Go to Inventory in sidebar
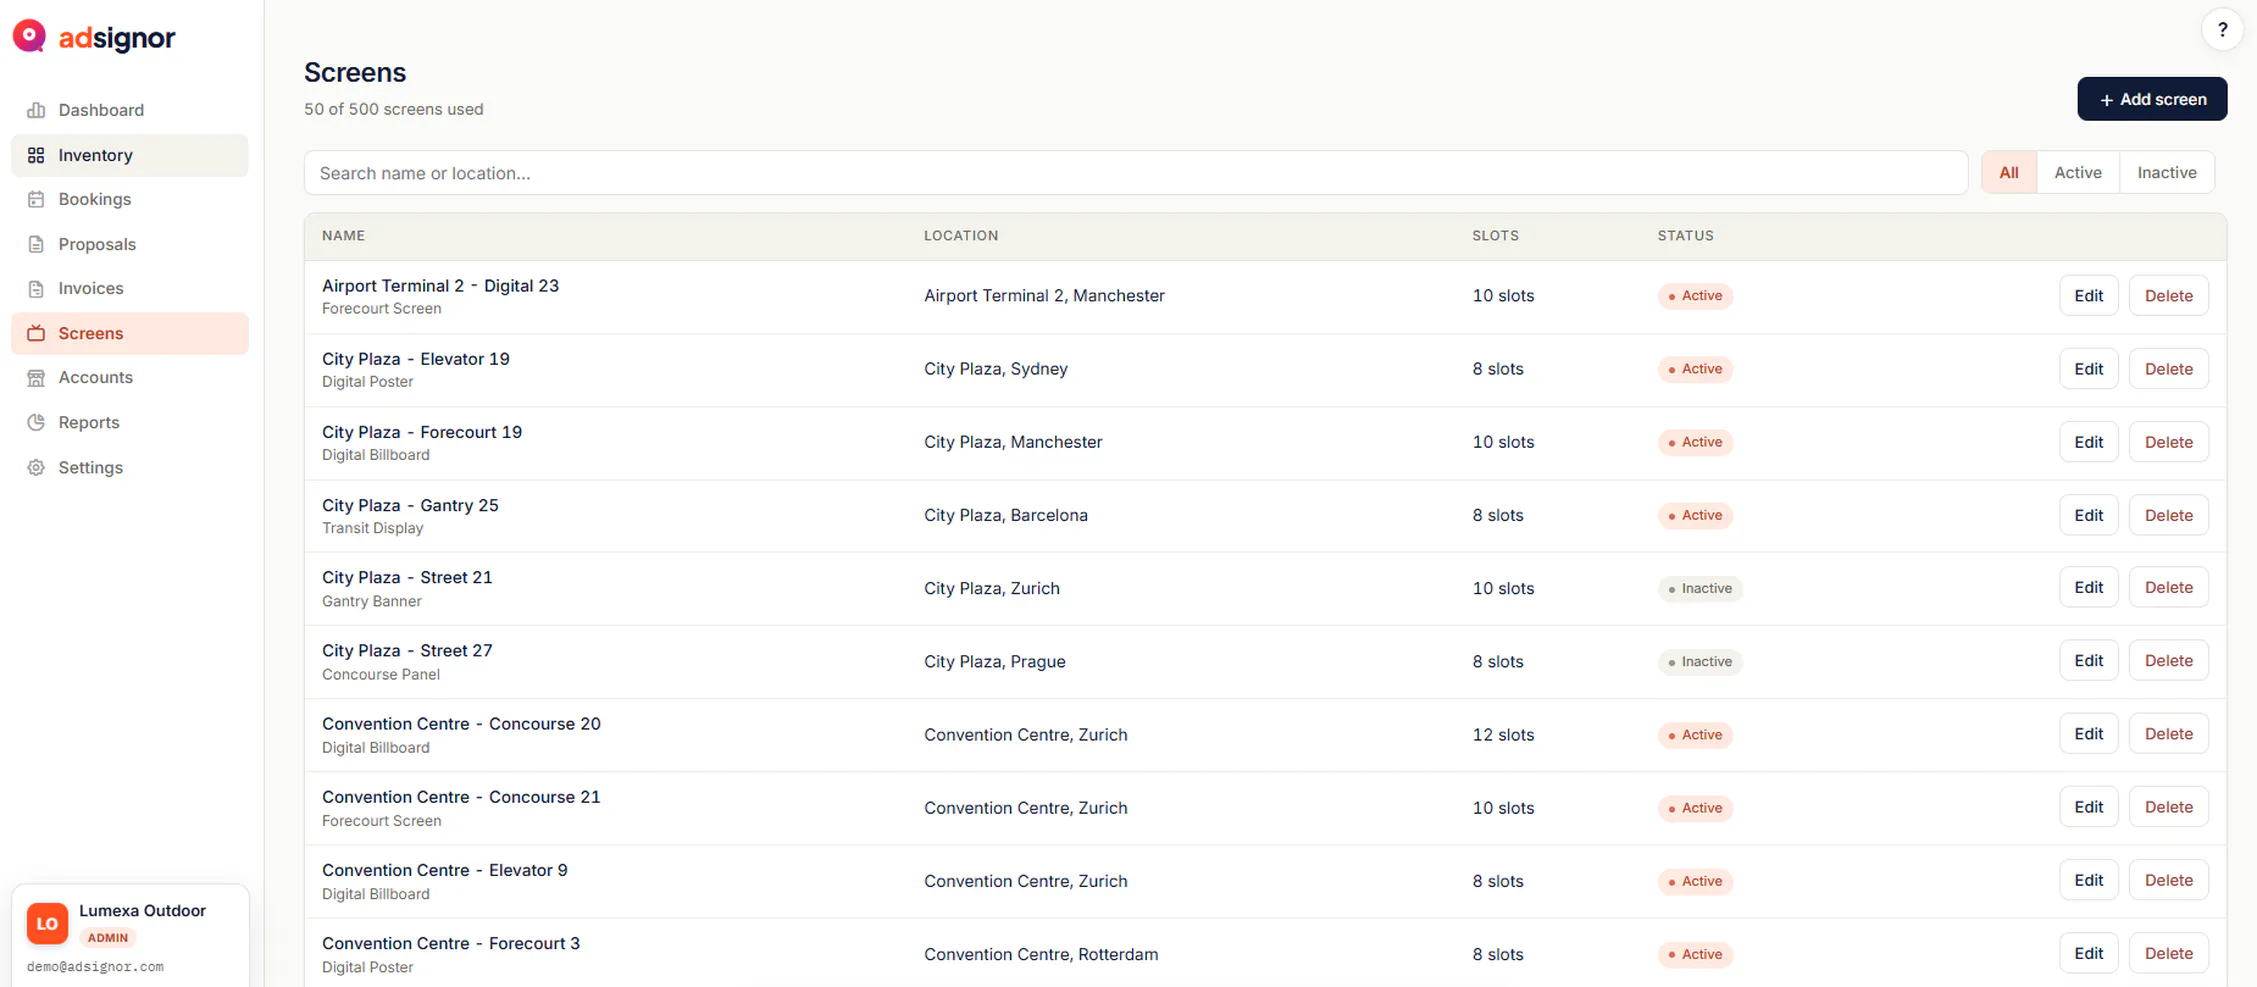Viewport: 2257px width, 987px height. pos(130,155)
